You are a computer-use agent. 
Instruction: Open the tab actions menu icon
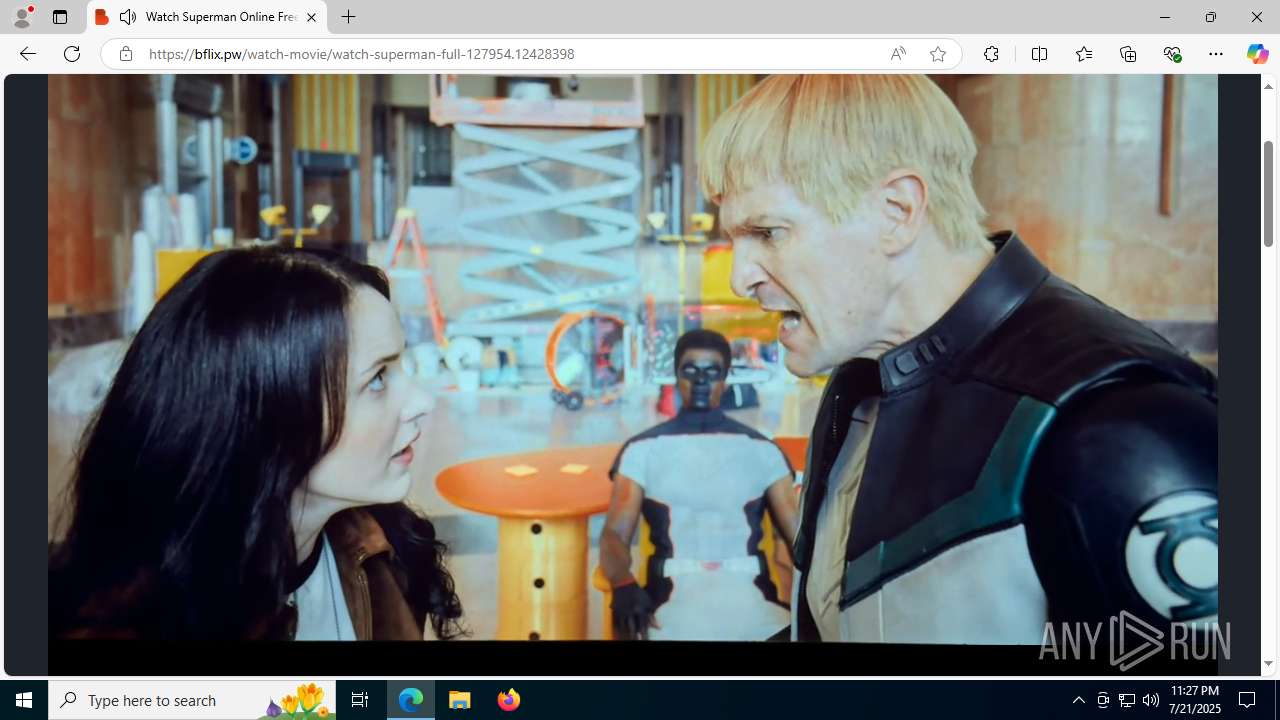60,17
